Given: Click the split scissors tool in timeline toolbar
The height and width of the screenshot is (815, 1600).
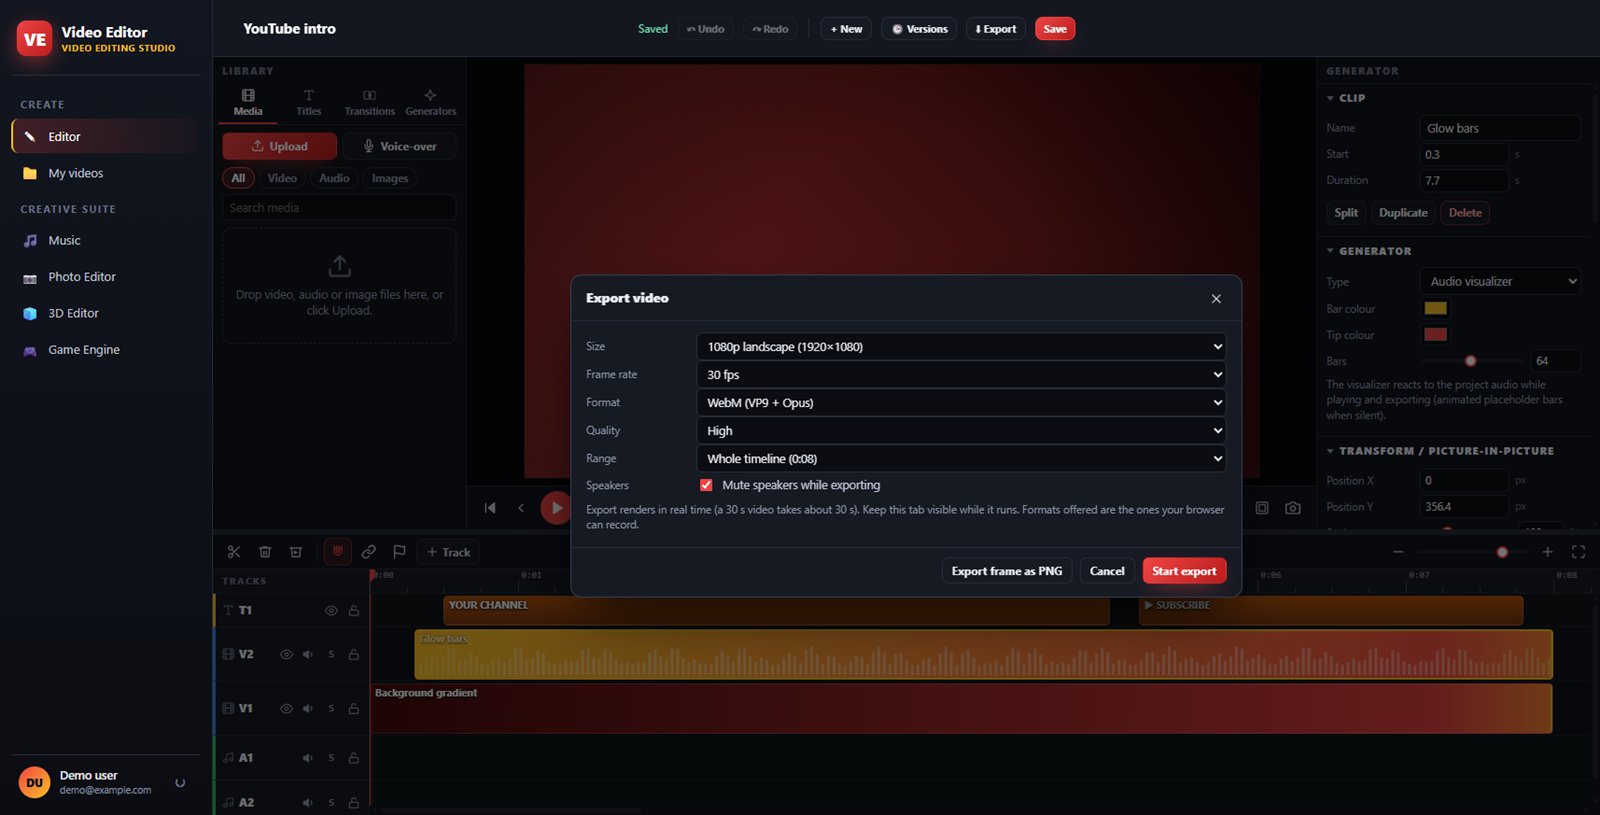Looking at the screenshot, I should point(234,552).
